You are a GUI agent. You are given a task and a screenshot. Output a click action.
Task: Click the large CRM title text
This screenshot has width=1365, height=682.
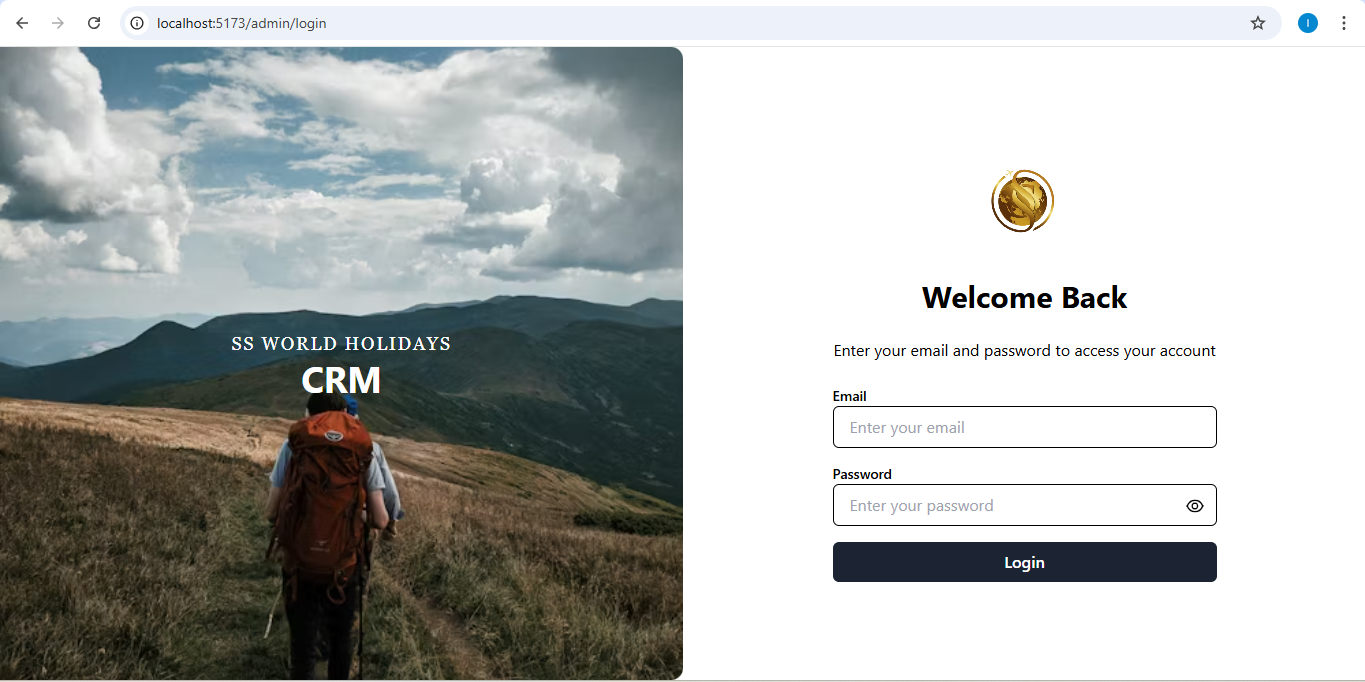click(341, 381)
